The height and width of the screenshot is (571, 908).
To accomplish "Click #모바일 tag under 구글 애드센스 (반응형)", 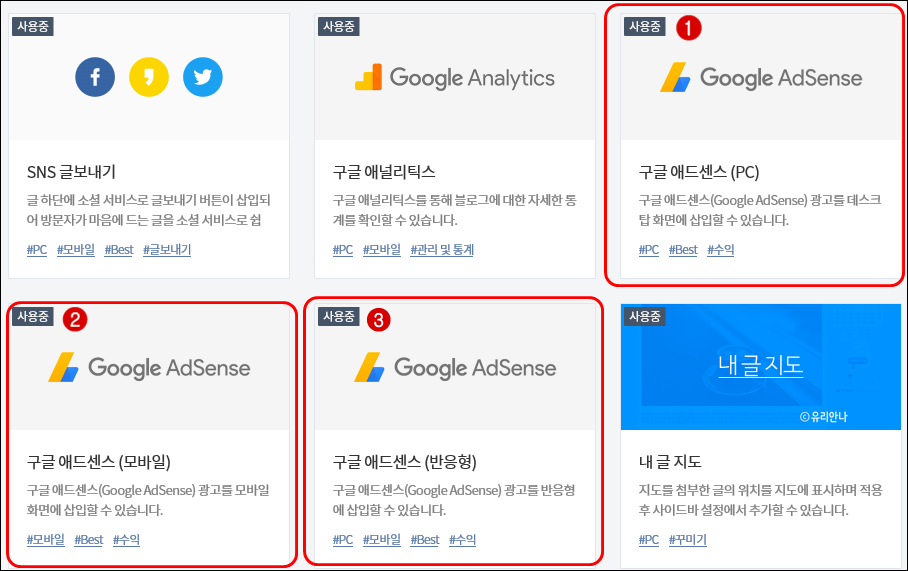I will pos(382,540).
